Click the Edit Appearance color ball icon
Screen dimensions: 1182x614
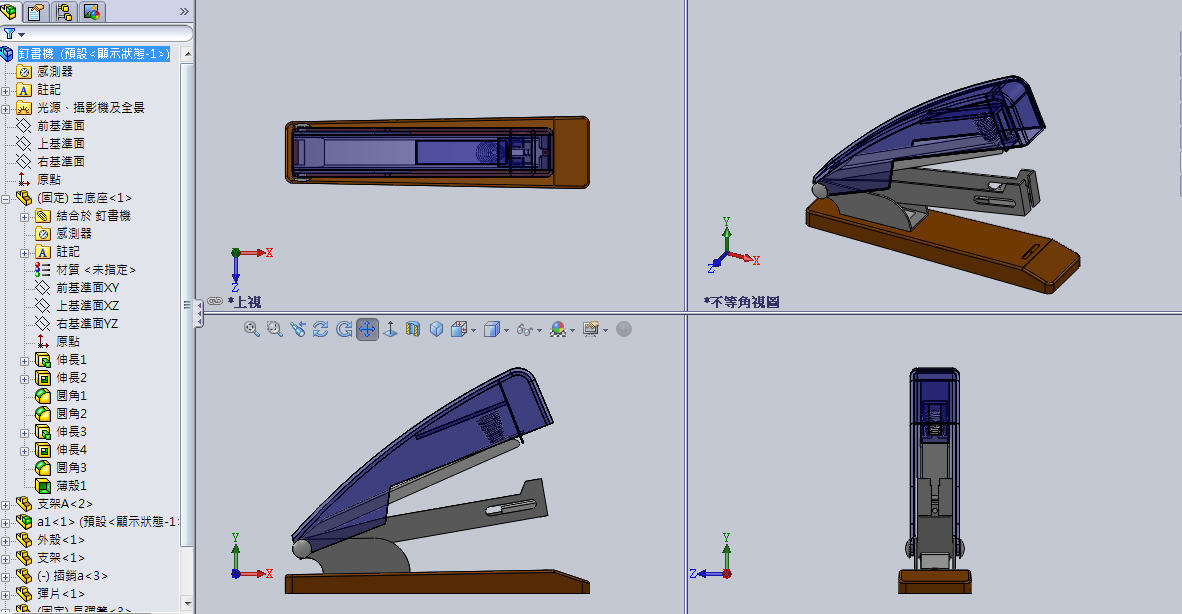558,329
